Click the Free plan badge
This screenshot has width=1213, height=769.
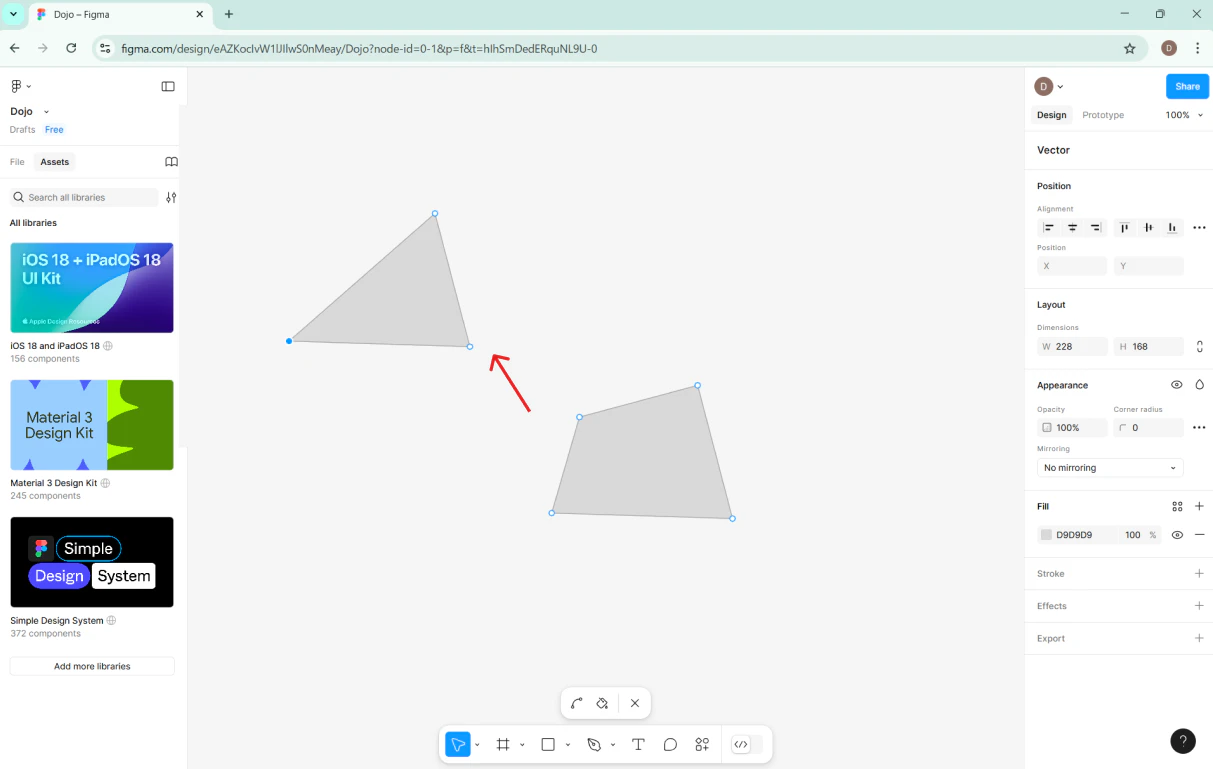[54, 130]
